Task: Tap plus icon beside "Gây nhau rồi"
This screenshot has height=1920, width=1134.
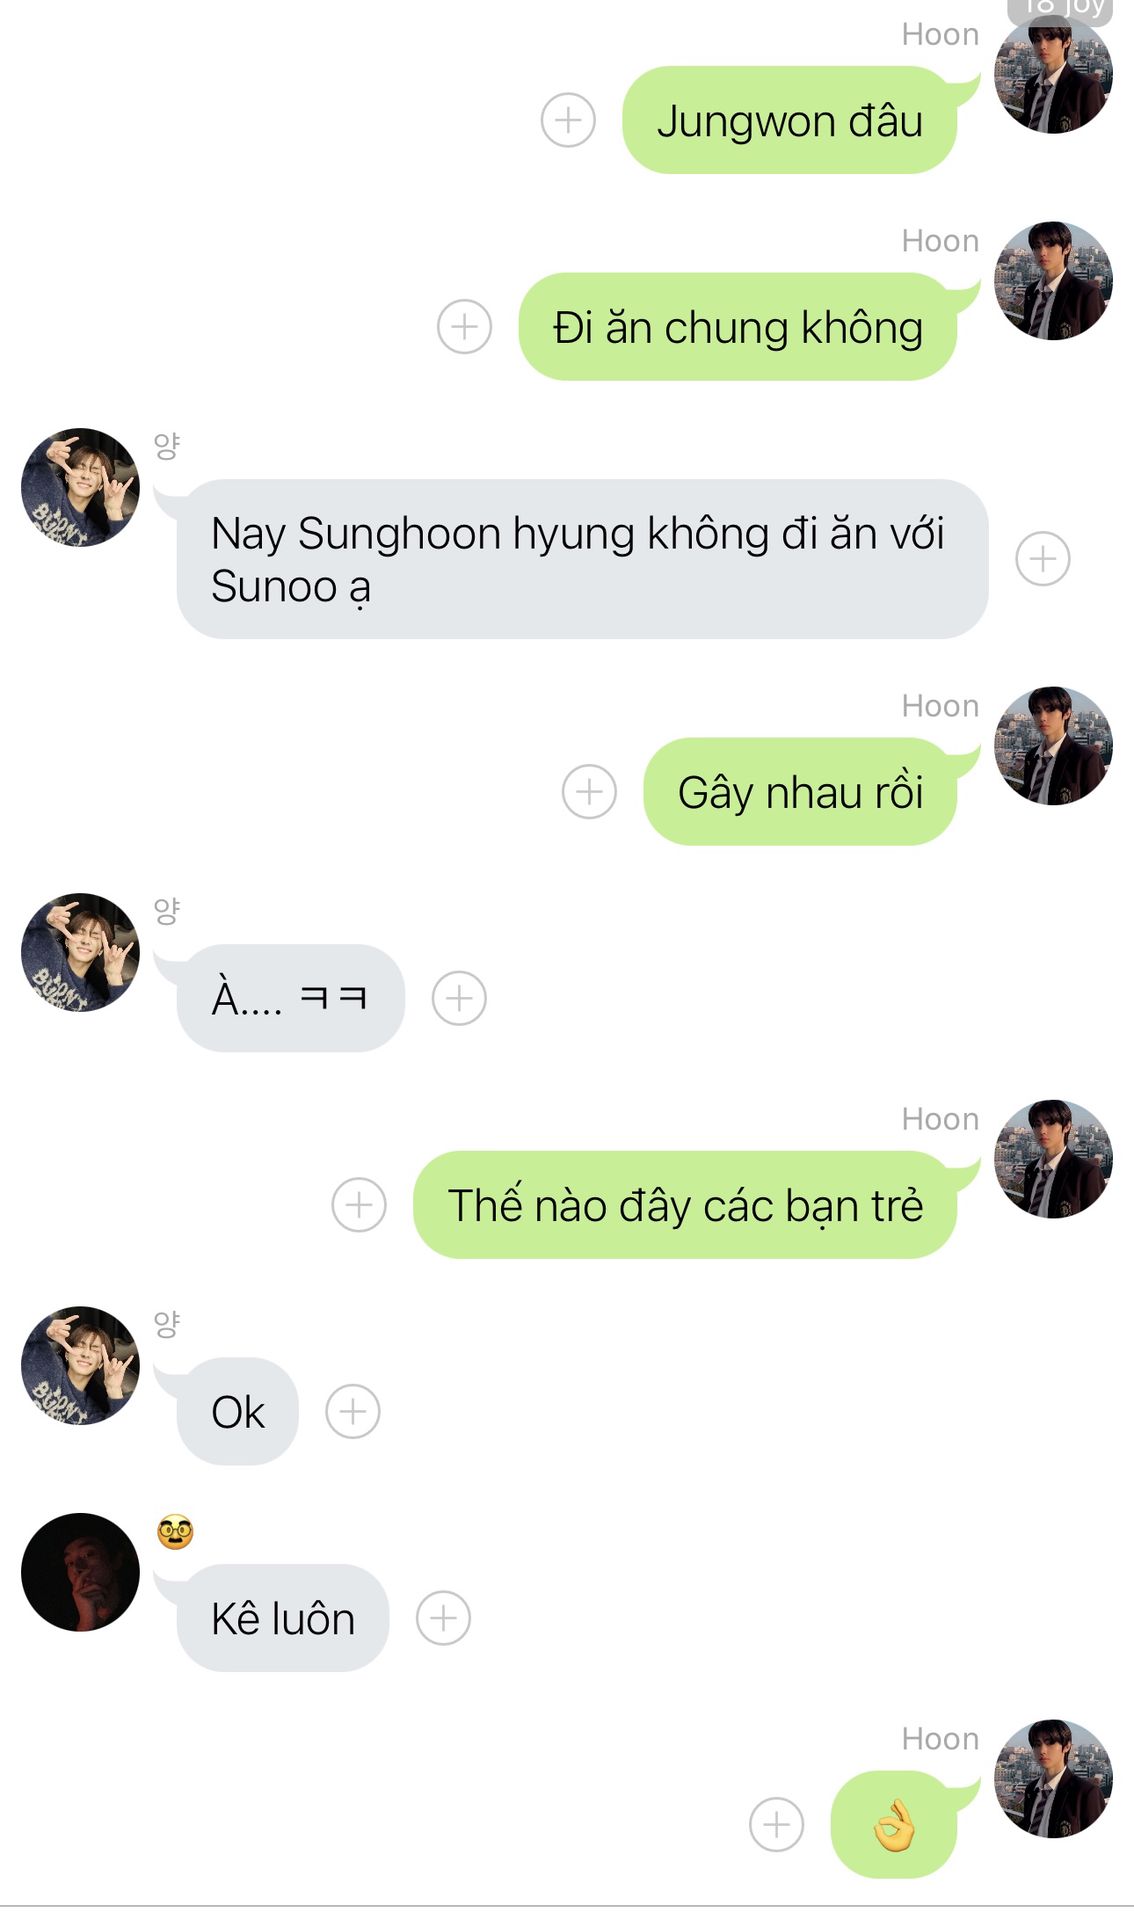Action: tap(589, 792)
